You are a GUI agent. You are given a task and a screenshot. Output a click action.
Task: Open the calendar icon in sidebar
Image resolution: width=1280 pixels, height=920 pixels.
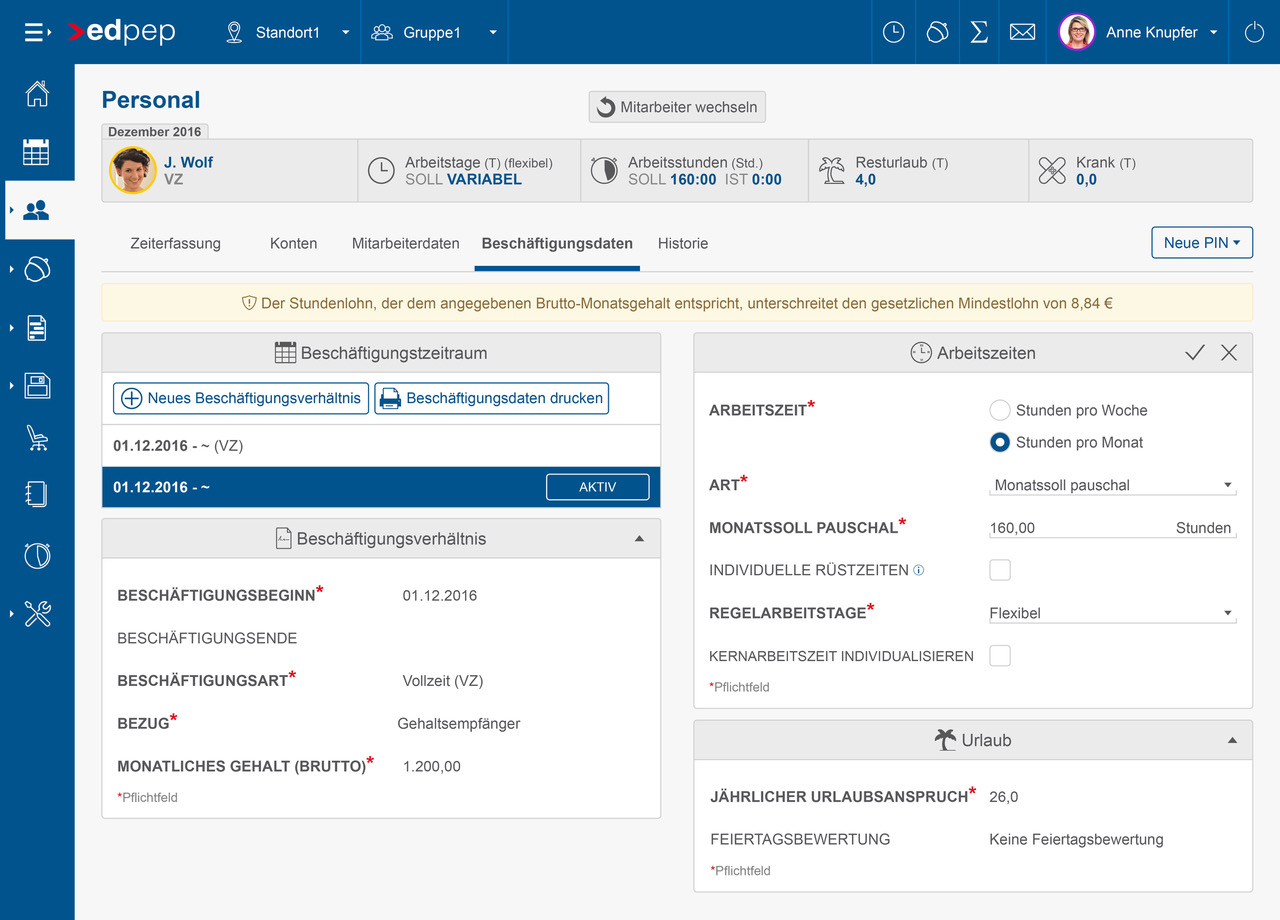[37, 152]
